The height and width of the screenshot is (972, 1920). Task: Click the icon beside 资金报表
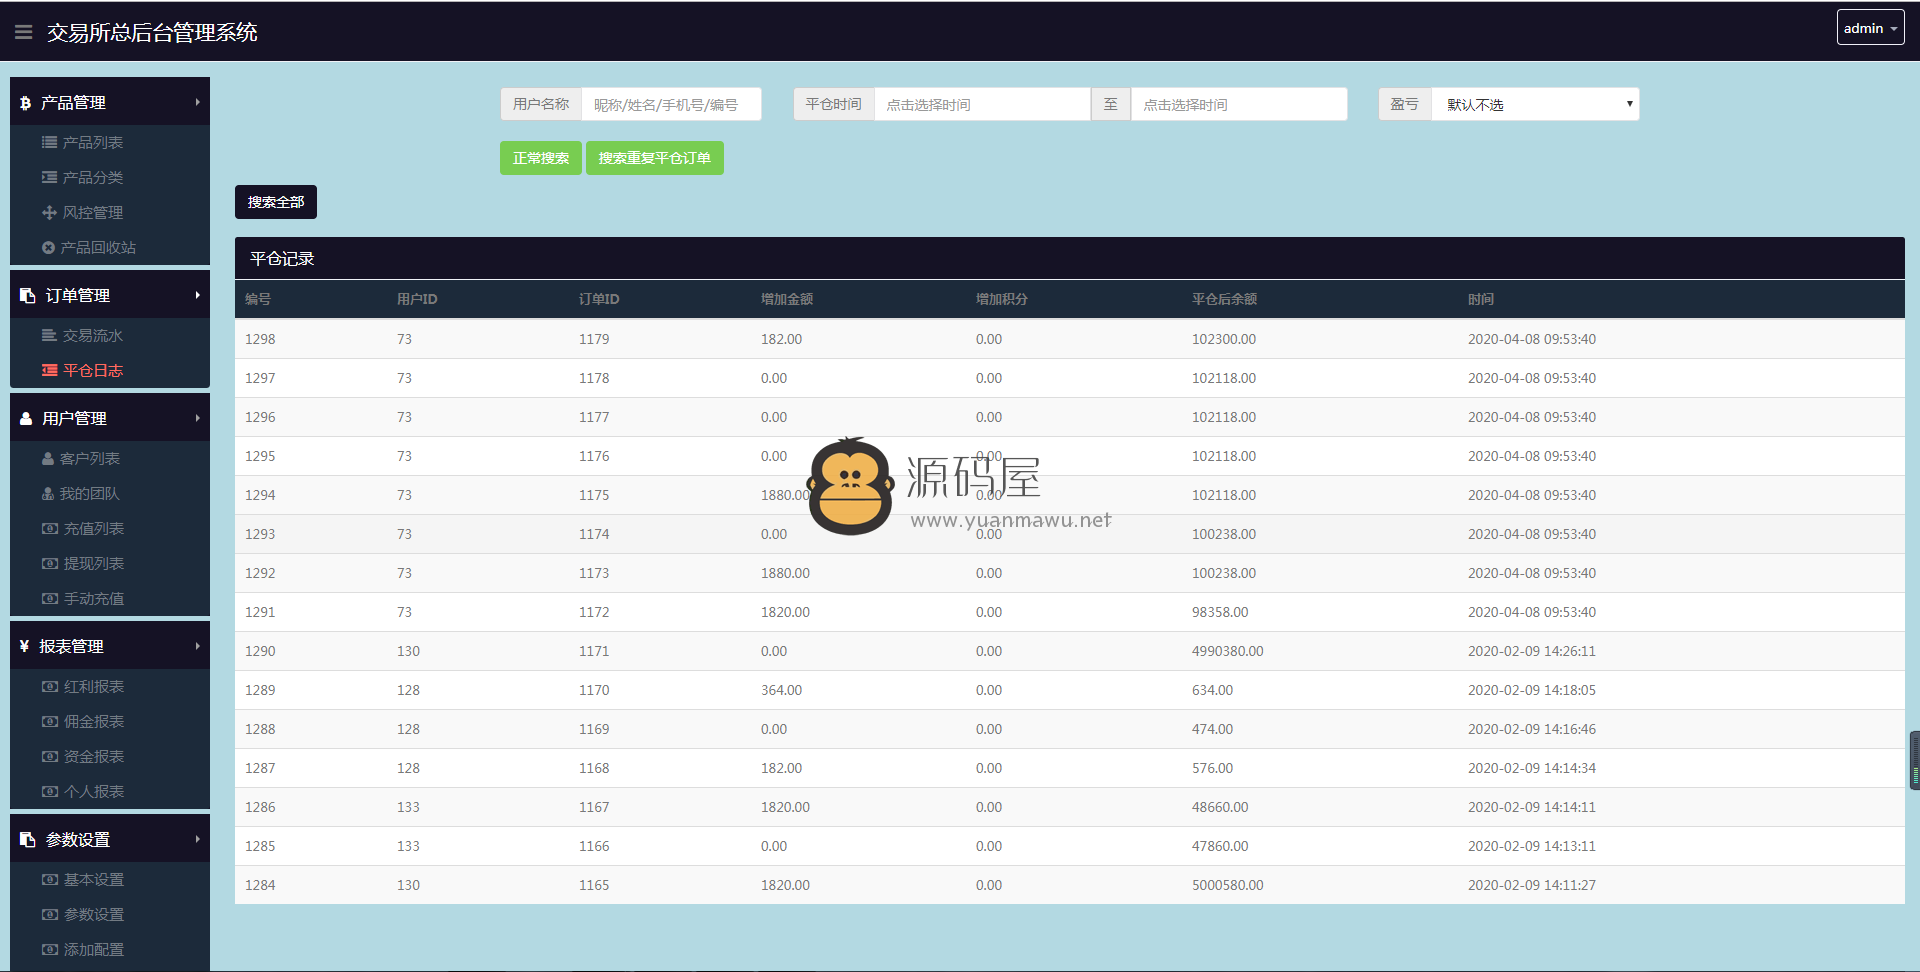[49, 756]
